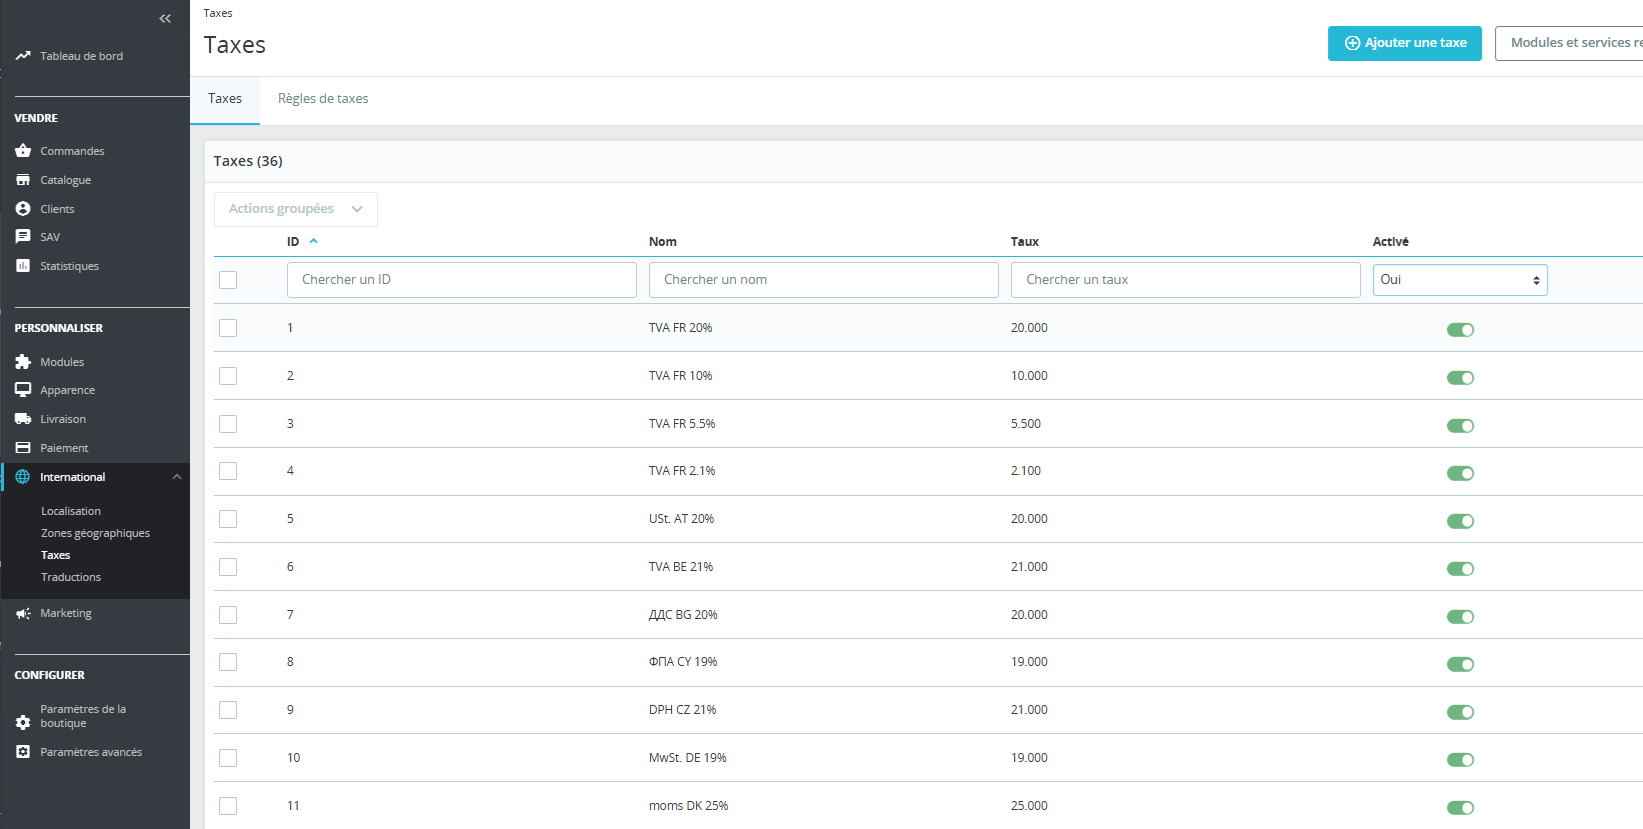Collapse the sidebar with double-chevron icon

click(165, 19)
